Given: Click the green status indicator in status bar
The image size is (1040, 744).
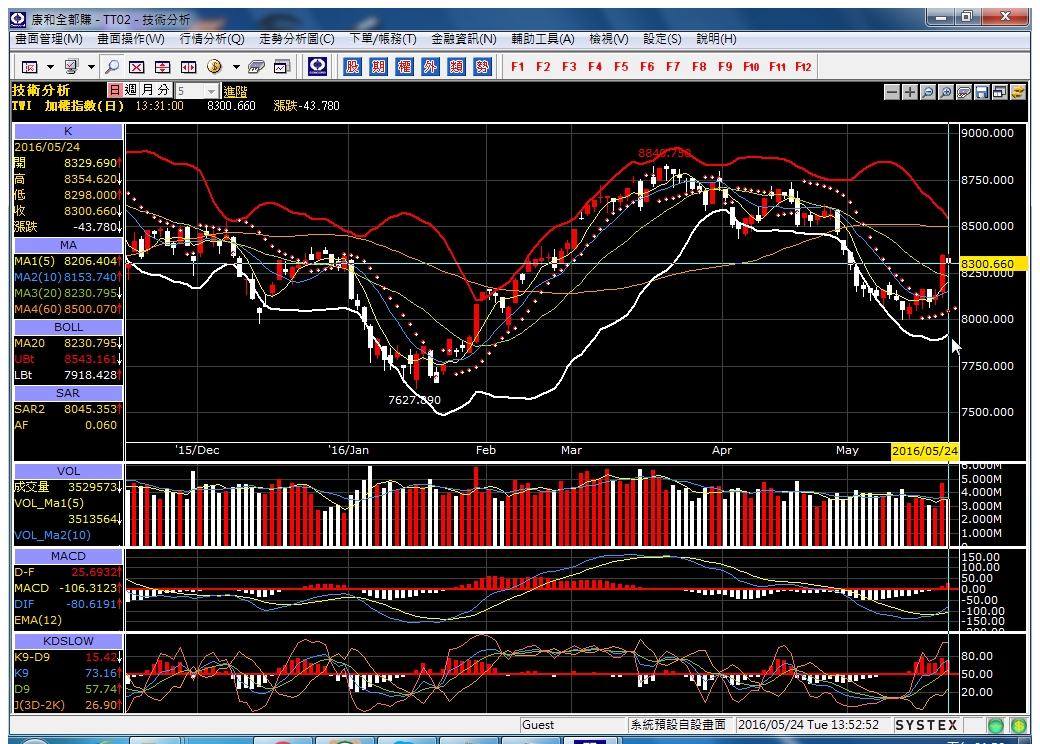Looking at the screenshot, I should (x=996, y=725).
